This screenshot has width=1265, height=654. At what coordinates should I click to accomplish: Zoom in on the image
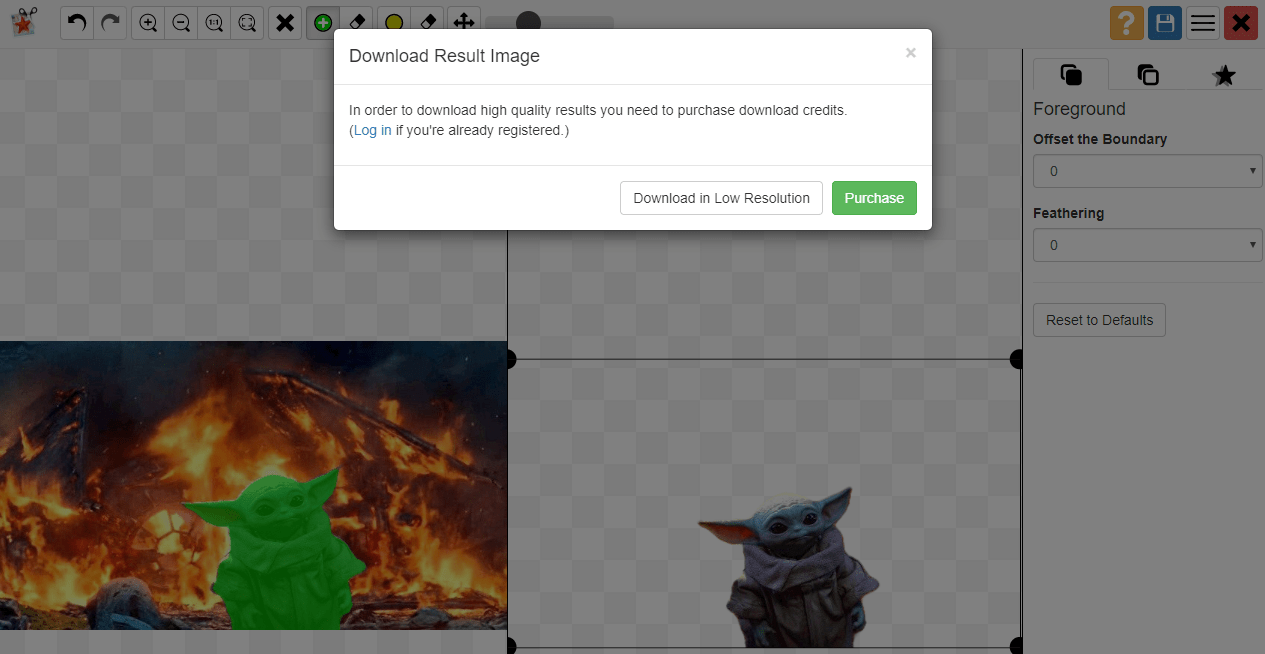coord(148,23)
